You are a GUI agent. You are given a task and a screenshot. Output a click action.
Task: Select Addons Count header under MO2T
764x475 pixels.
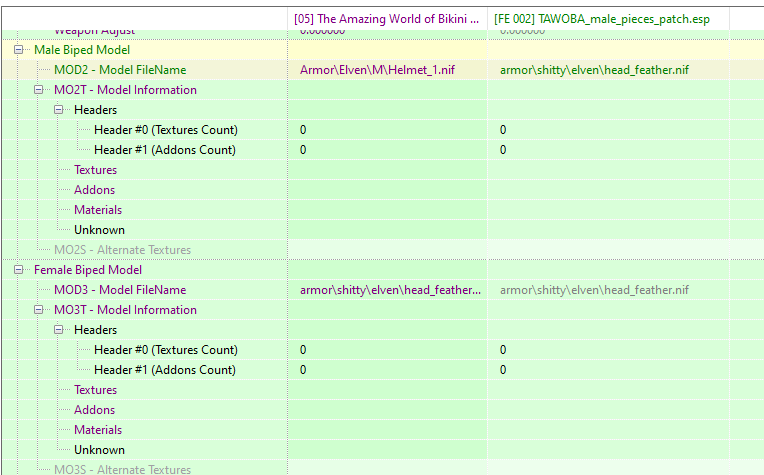tap(165, 150)
